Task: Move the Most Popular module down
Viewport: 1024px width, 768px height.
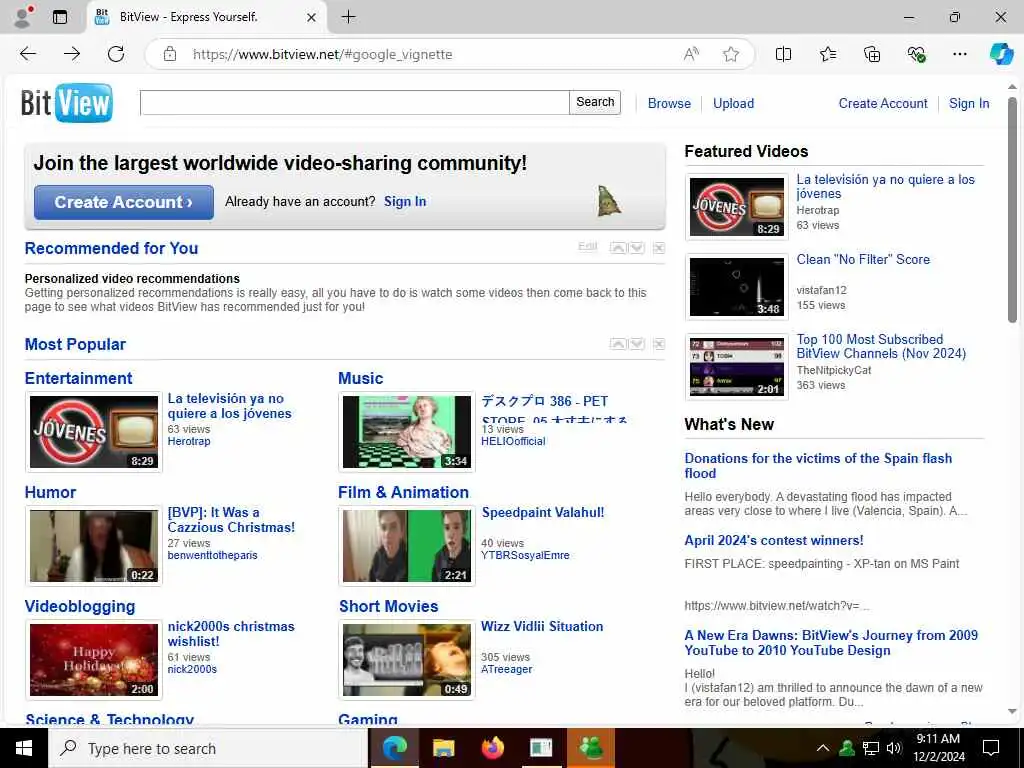Action: click(637, 344)
